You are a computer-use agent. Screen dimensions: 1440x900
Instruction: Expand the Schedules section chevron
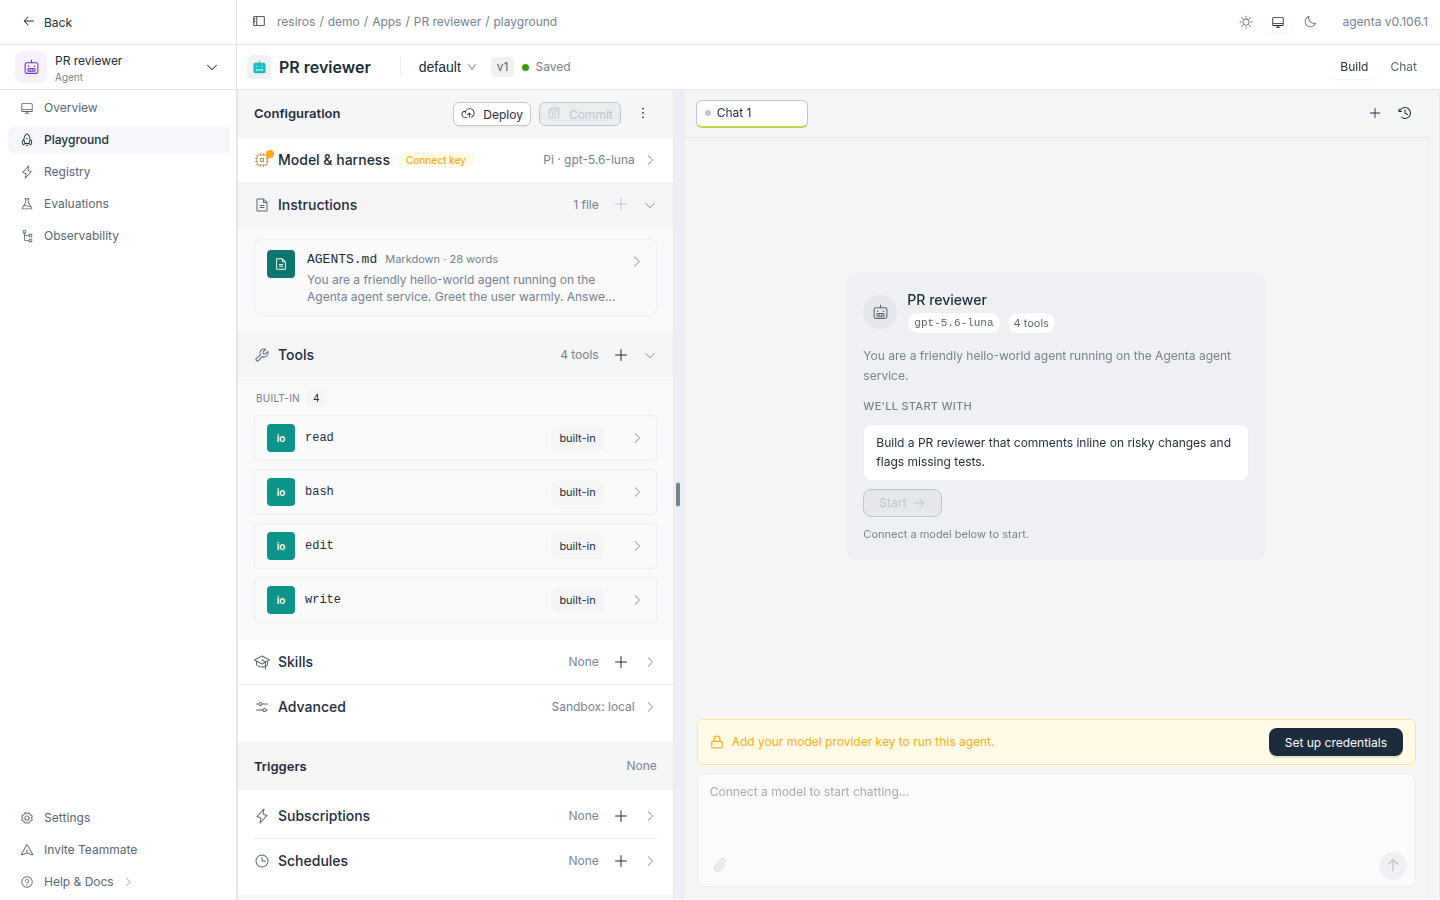(x=650, y=861)
